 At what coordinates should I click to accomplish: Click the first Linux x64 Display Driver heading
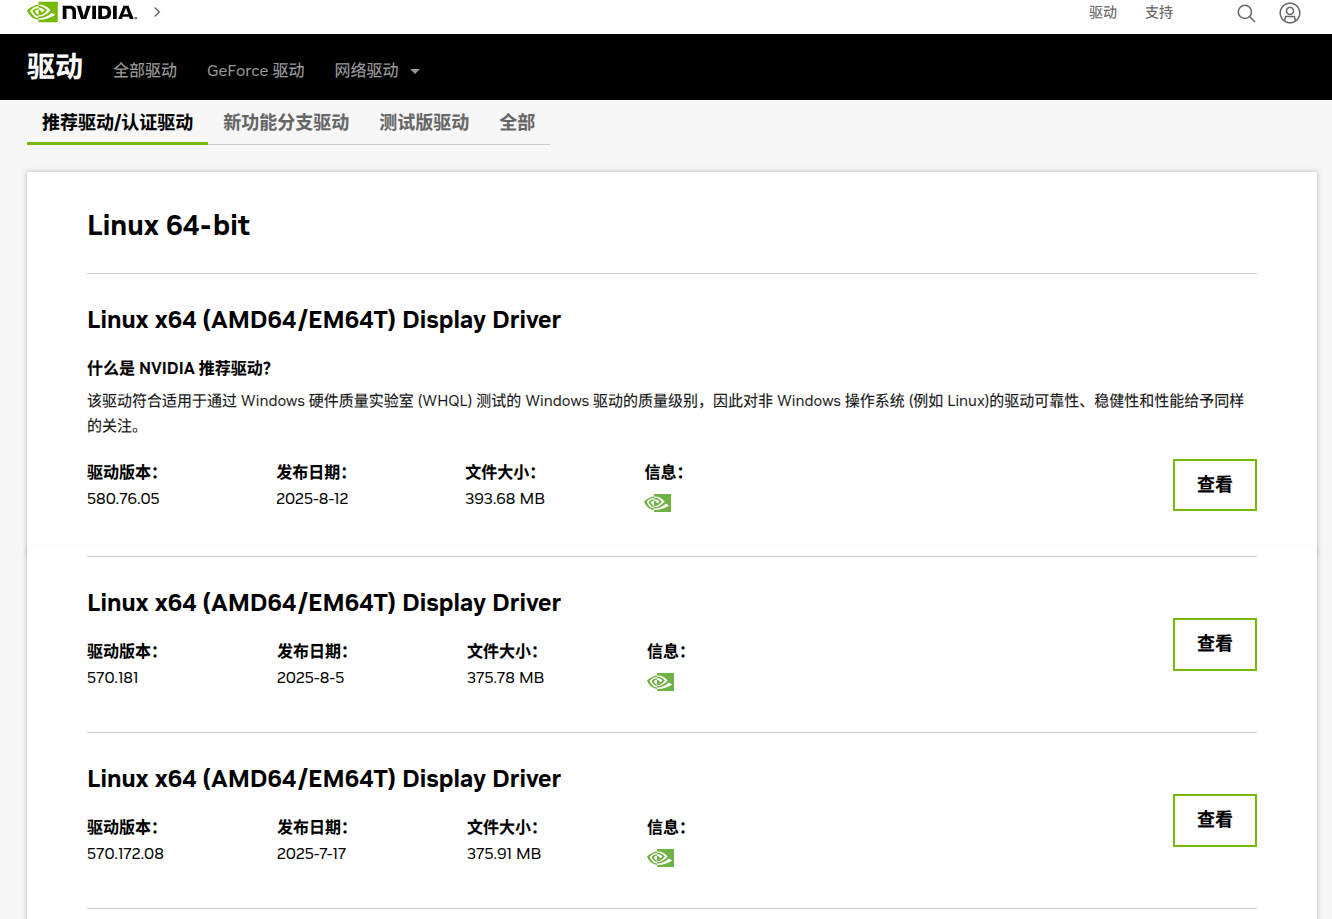(x=324, y=320)
